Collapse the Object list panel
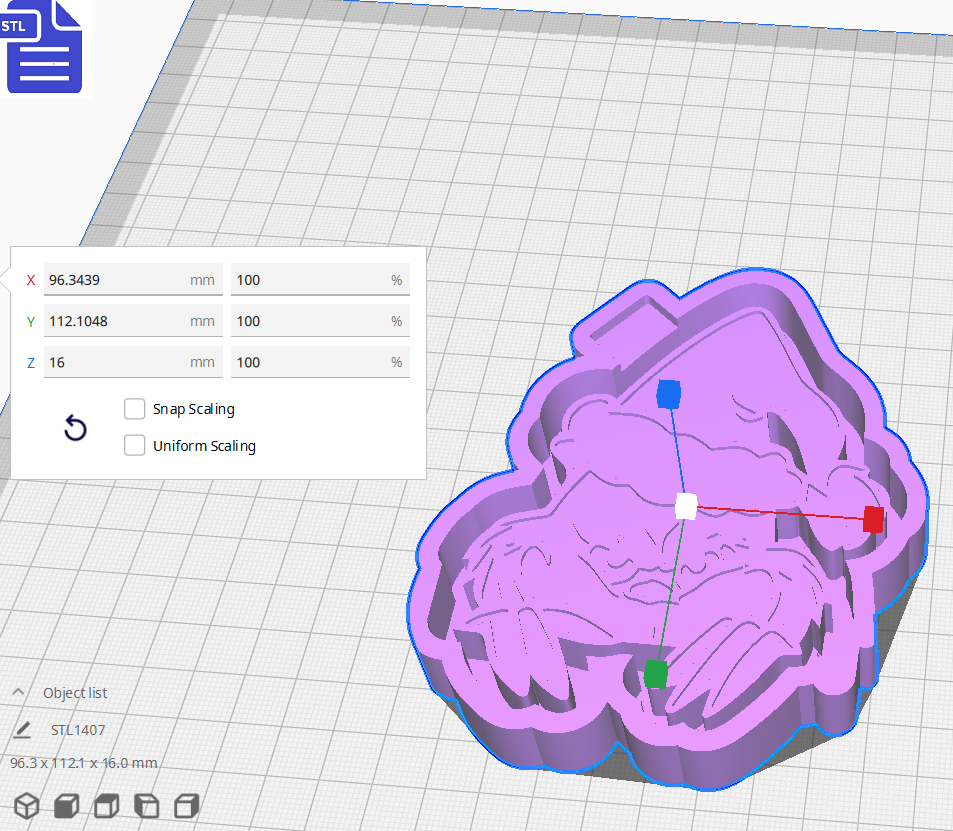The width and height of the screenshot is (953, 831). pyautogui.click(x=19, y=691)
